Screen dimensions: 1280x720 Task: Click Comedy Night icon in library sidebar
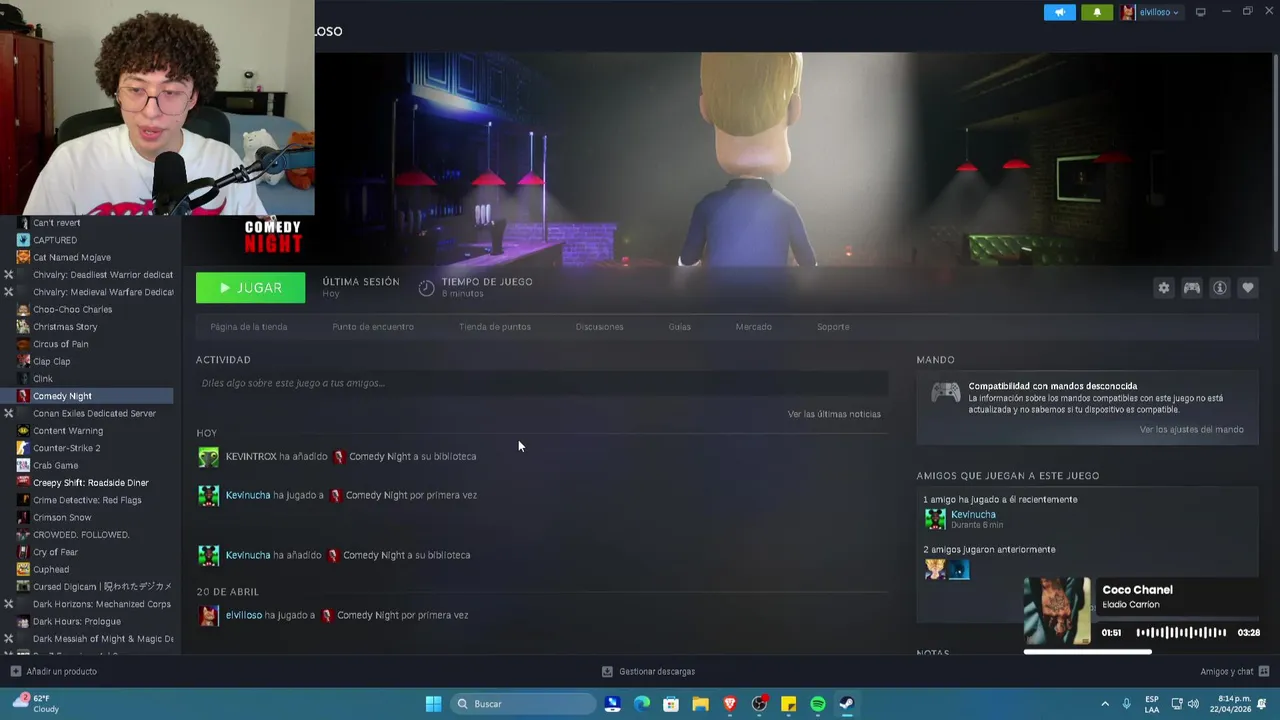(23, 396)
